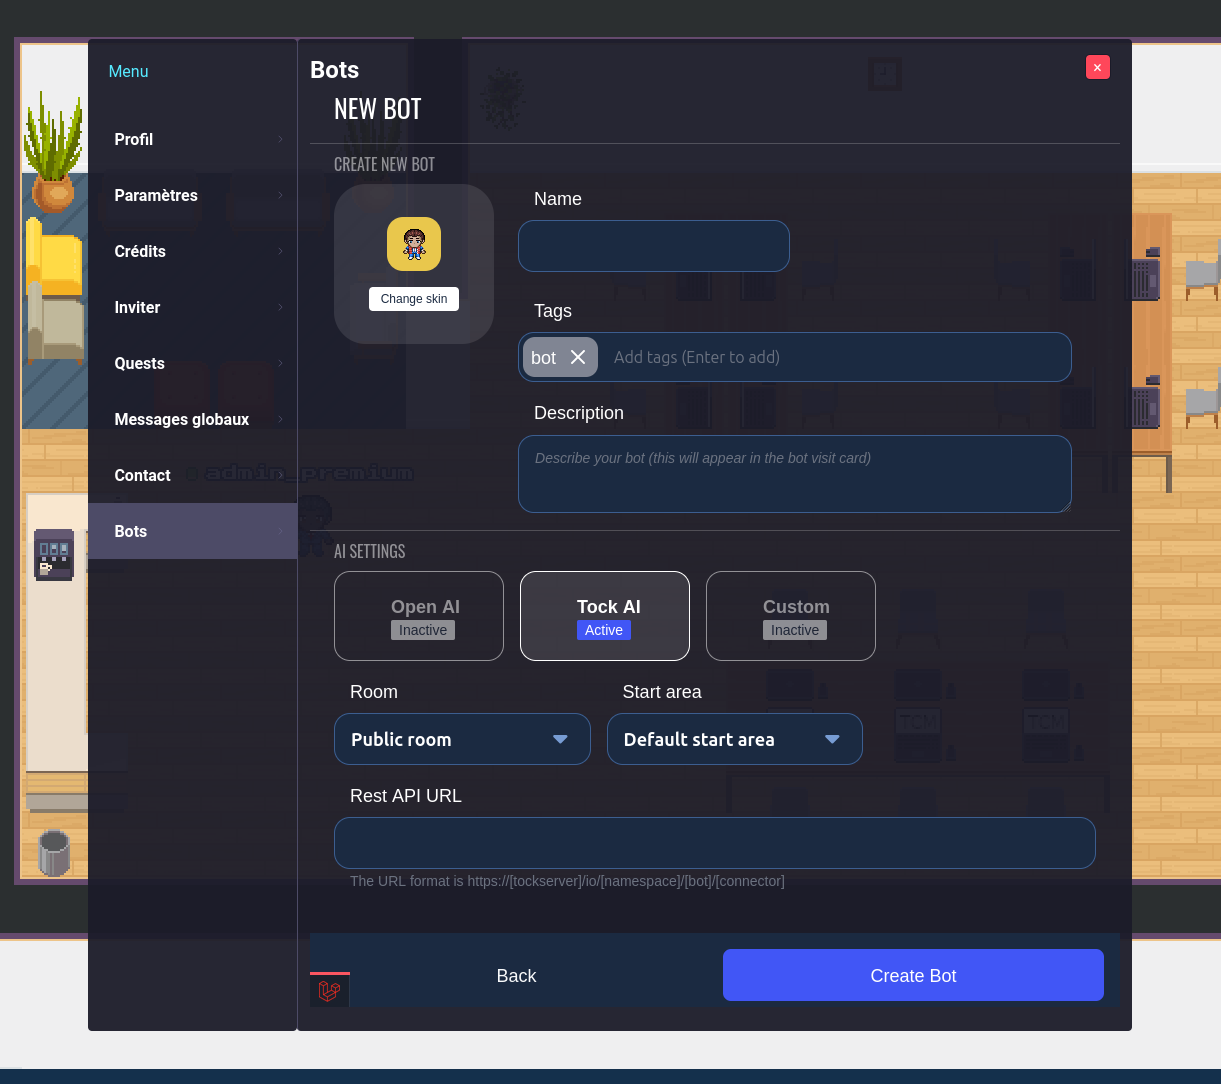Click the Laravel logo in the bottom-left corner
The width and height of the screenshot is (1221, 1084).
pyautogui.click(x=330, y=989)
